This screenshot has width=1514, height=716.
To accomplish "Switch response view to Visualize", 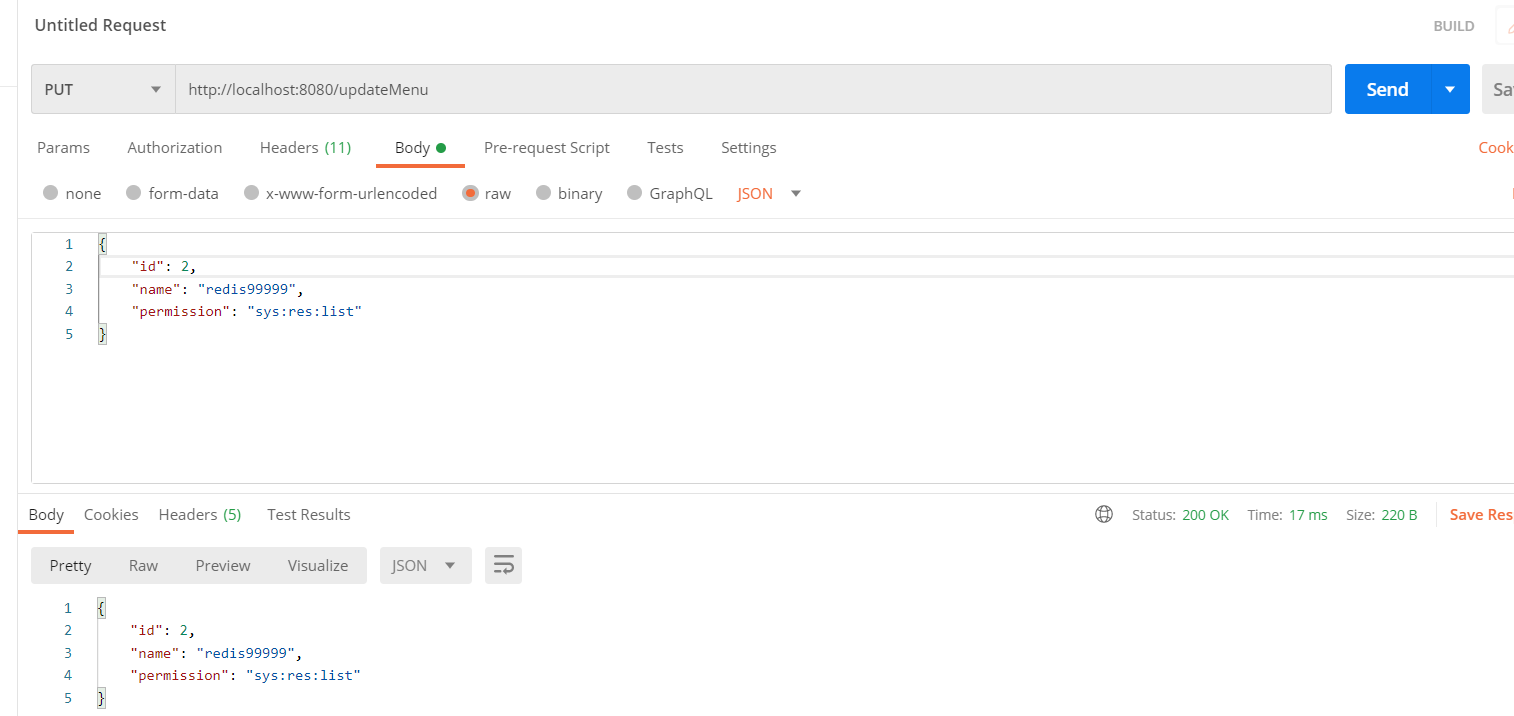I will [318, 565].
